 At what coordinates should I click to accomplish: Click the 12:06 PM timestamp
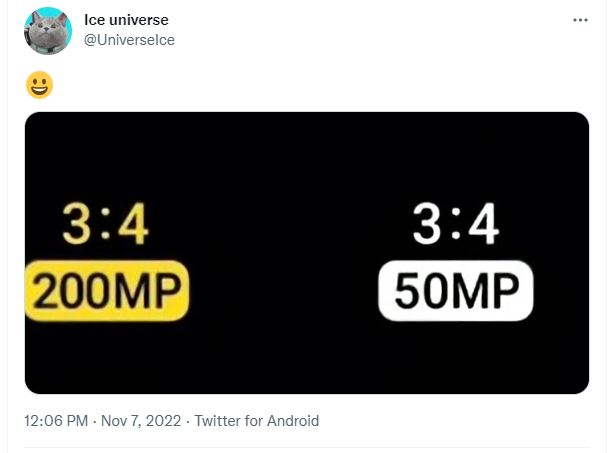(57, 421)
